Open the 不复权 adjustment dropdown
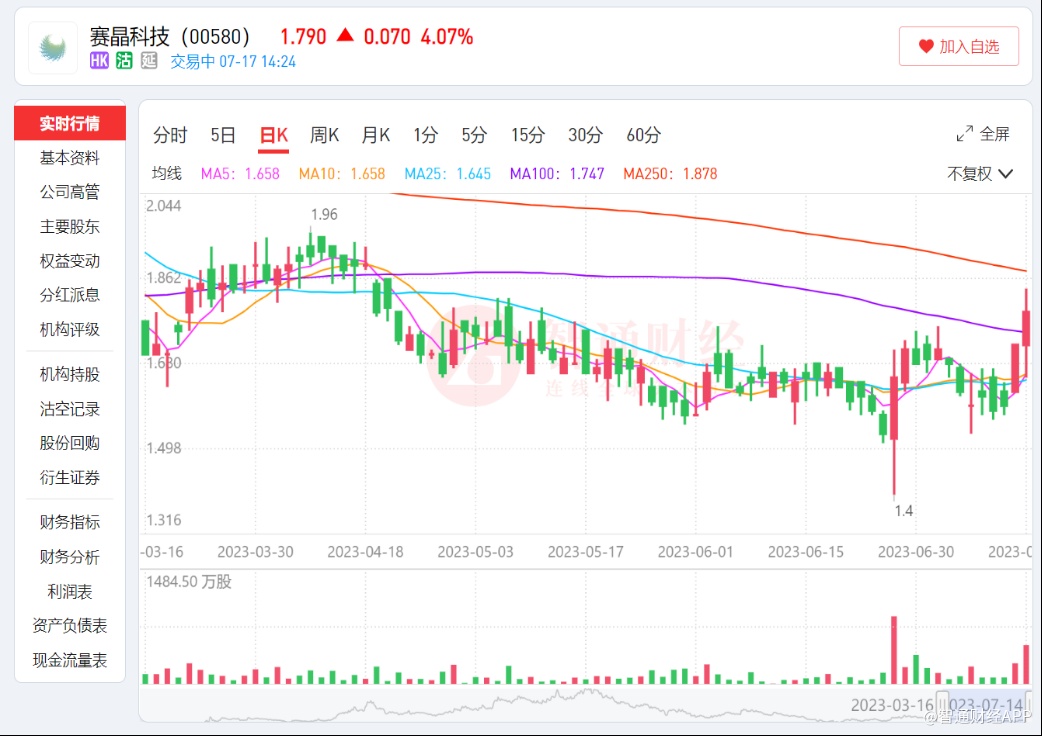Screen dimensions: 1042x736 click(x=980, y=173)
